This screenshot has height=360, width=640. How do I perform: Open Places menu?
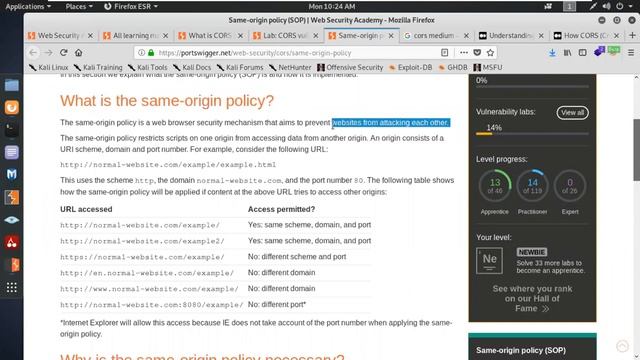coord(79,6)
